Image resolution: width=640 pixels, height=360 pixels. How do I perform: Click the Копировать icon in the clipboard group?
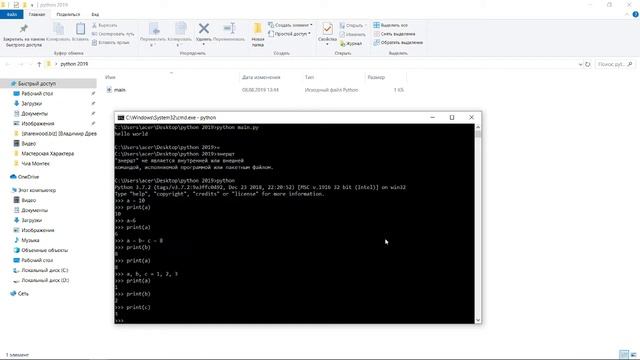pyautogui.click(x=58, y=29)
